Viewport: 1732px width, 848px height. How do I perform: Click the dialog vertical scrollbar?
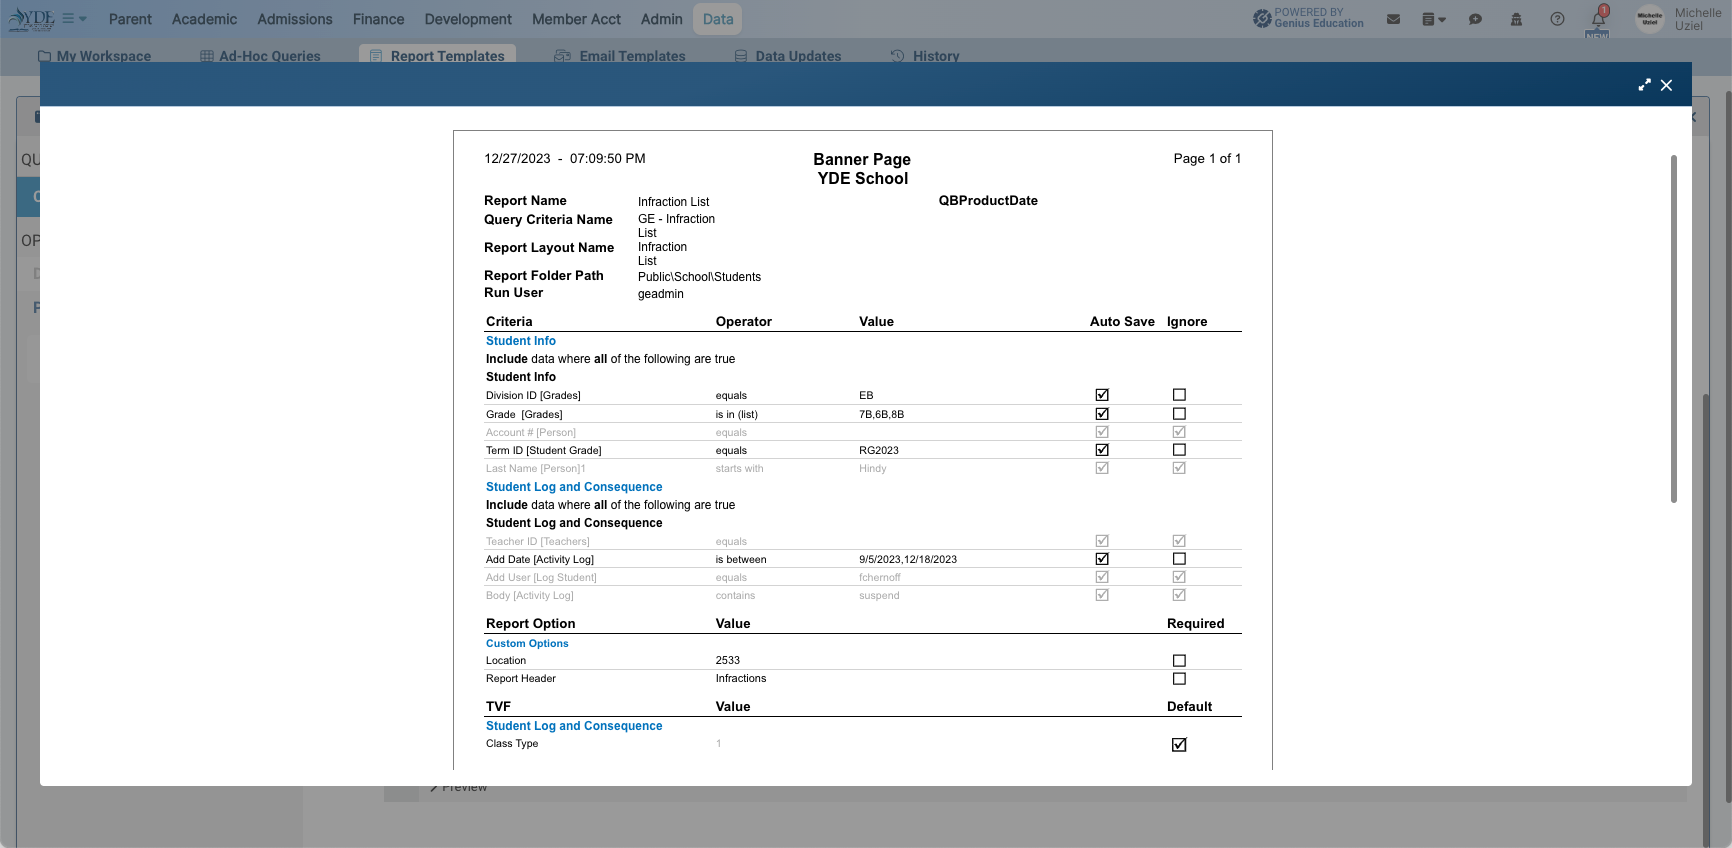1674,329
